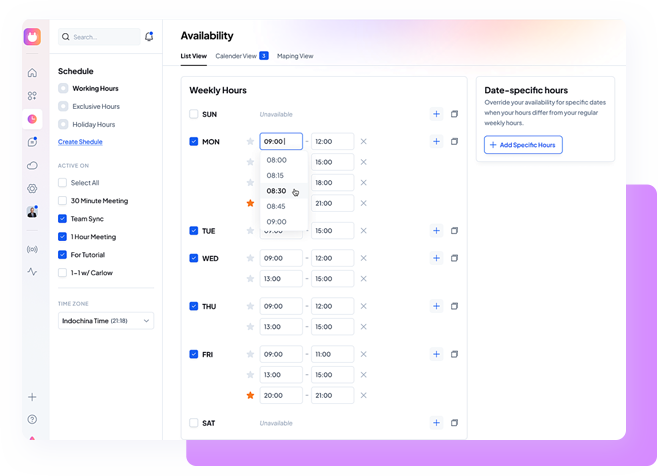Screen dimensions: 658x476
Task: Switch to Maping View tab
Action: click(x=295, y=56)
